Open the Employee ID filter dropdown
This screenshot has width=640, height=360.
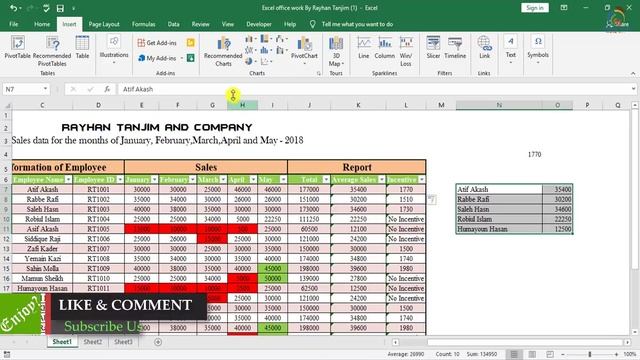[120, 180]
